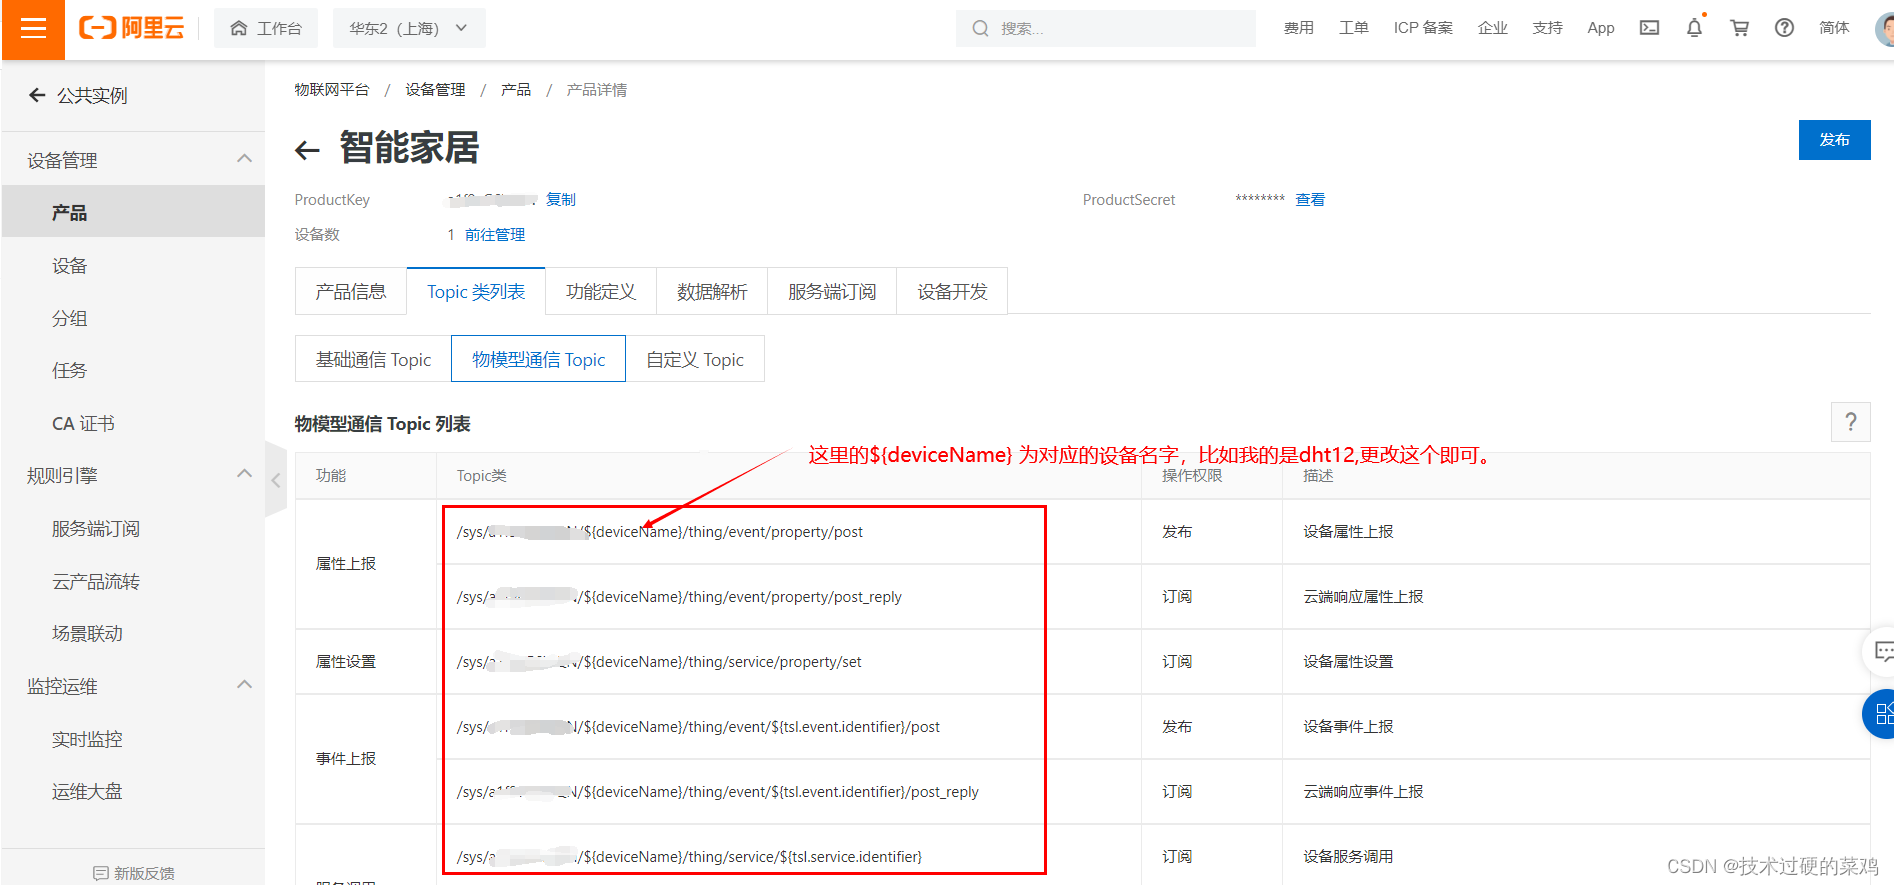
Task: Open 新版反馈 at the sidebar bottom
Action: point(133,873)
